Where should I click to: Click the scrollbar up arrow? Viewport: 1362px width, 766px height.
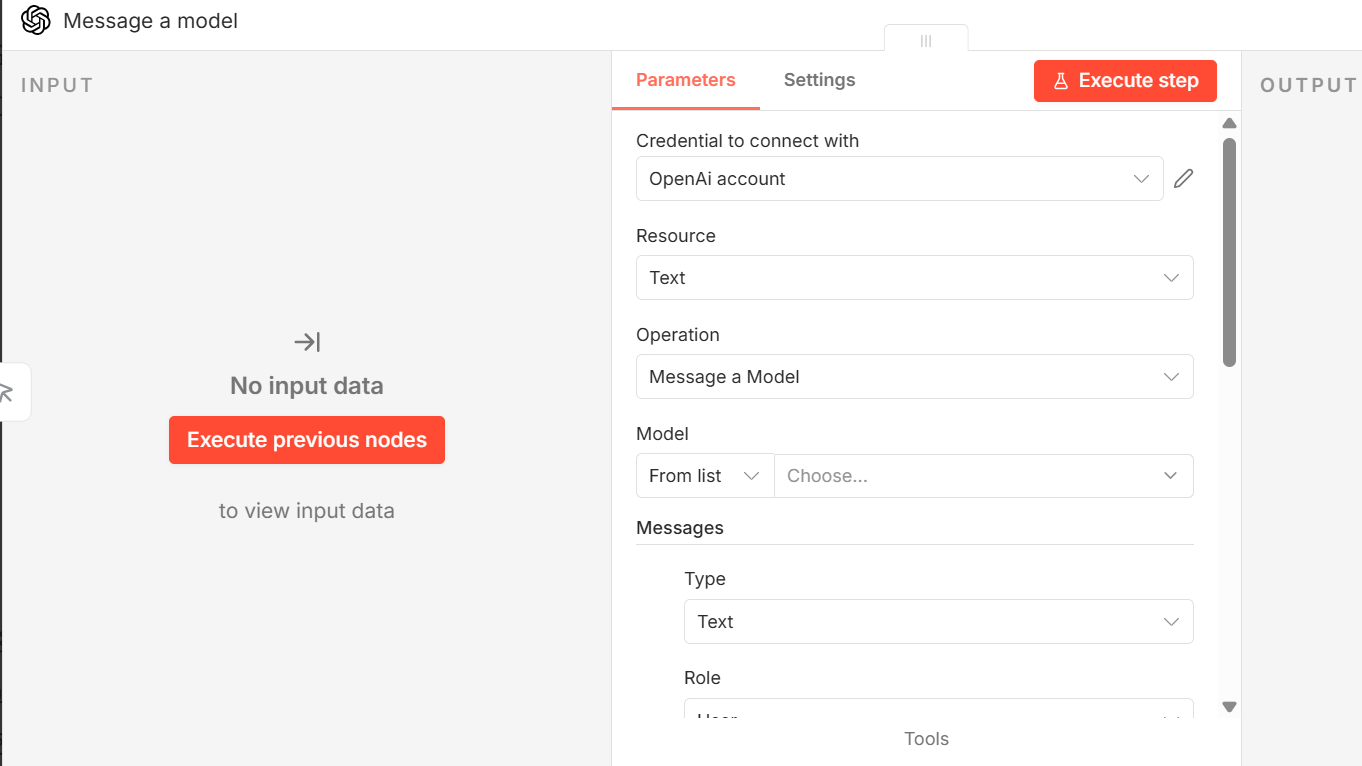[x=1230, y=124]
